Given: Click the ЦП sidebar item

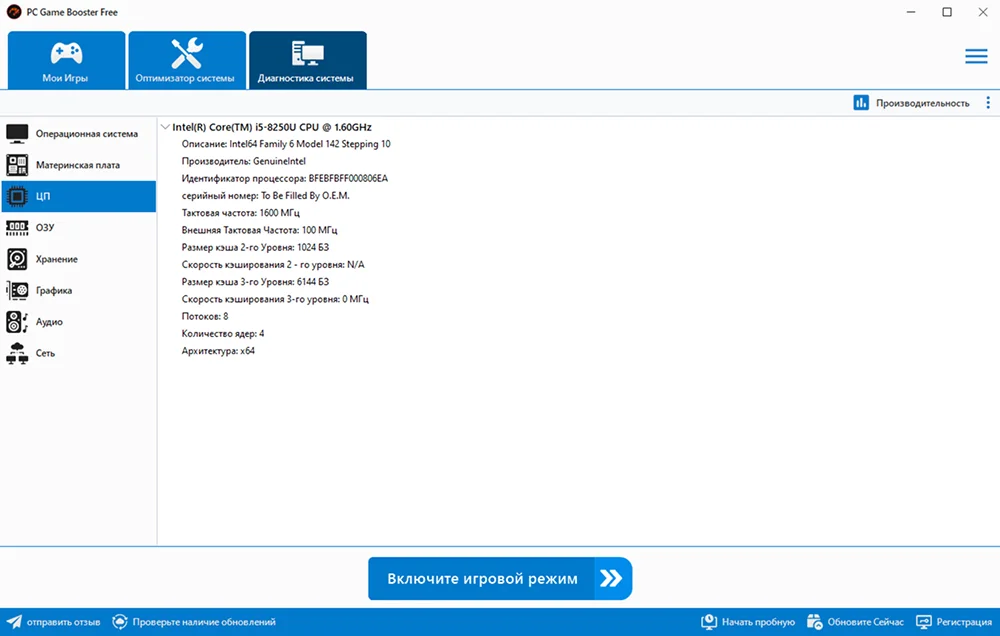Looking at the screenshot, I should (78, 197).
